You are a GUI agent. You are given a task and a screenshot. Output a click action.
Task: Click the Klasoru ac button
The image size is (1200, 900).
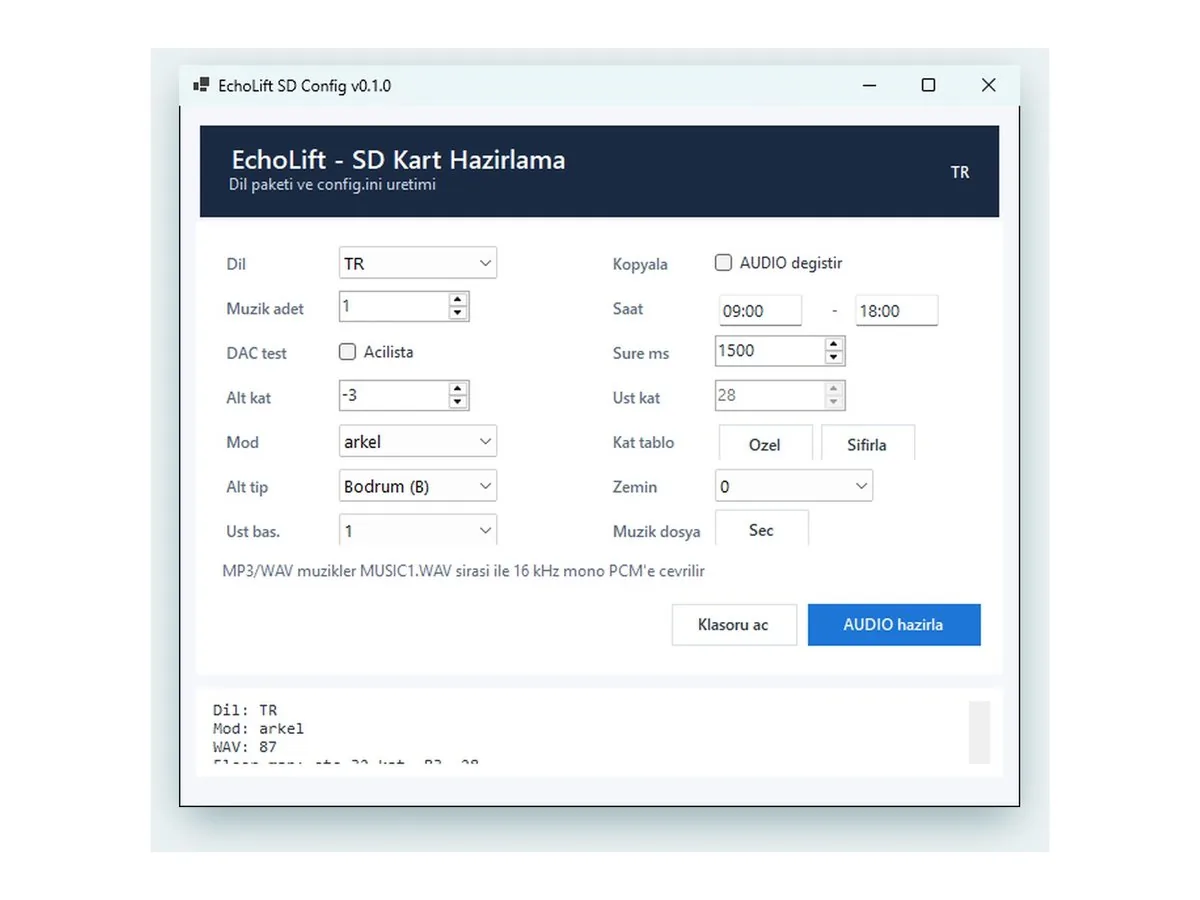(x=734, y=625)
